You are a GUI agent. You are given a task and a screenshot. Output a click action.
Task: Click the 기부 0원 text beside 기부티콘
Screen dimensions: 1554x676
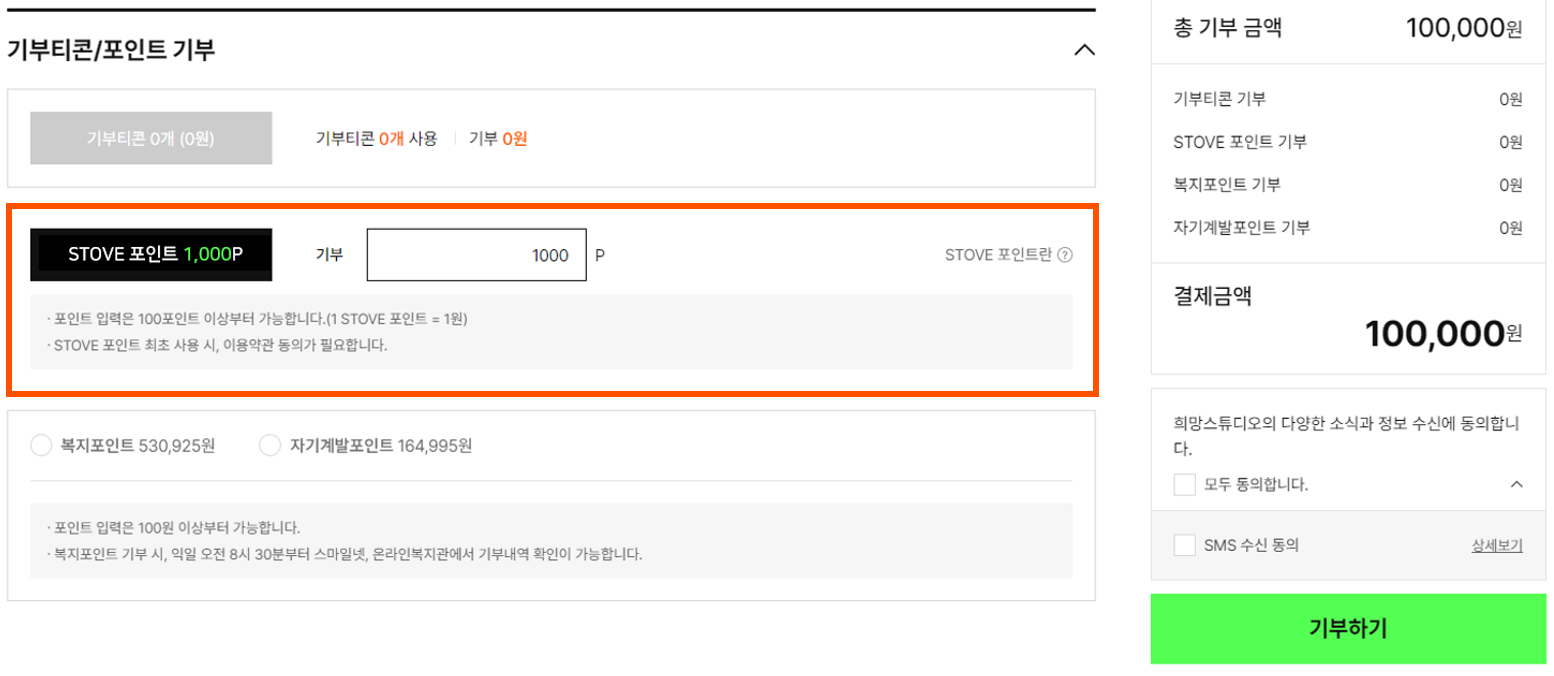click(498, 139)
